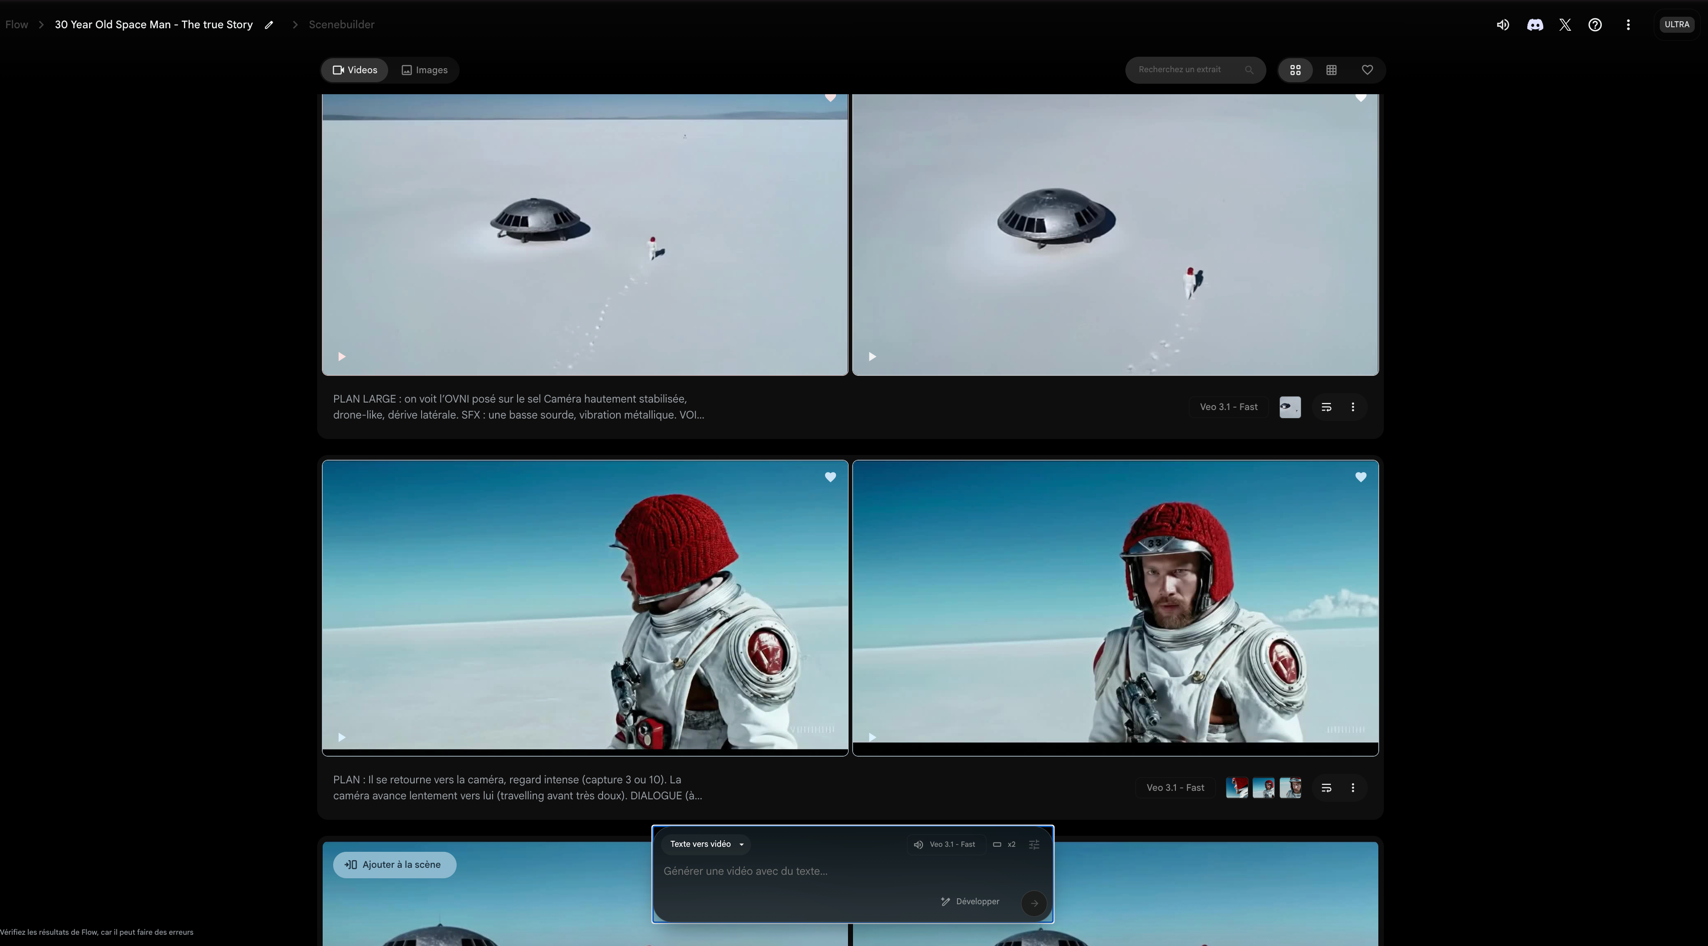Select the Videos tab
This screenshot has width=1708, height=946.
click(355, 70)
